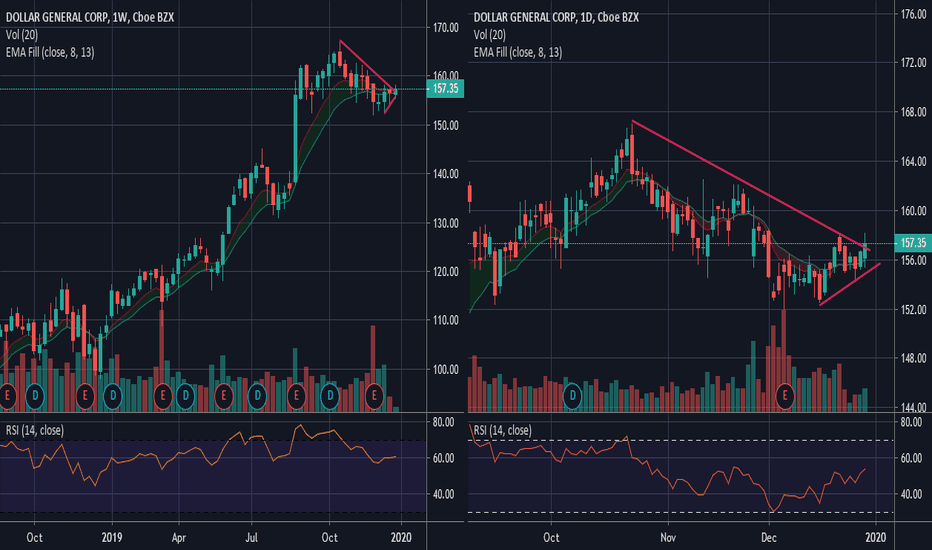This screenshot has width=932, height=550.
Task: Click the 176.00 price axis value
Action: [x=913, y=14]
